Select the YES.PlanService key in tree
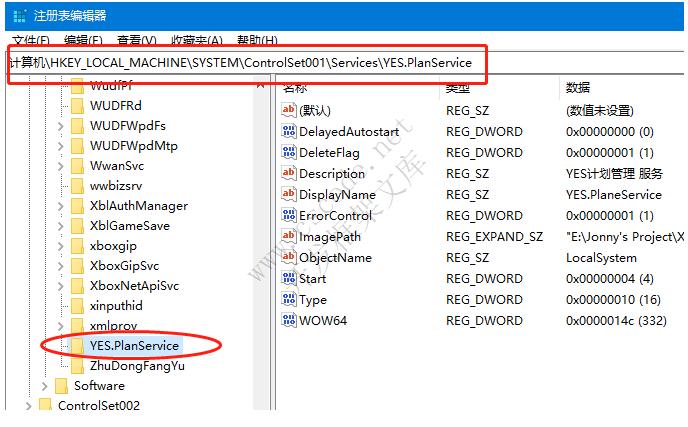 coord(134,346)
